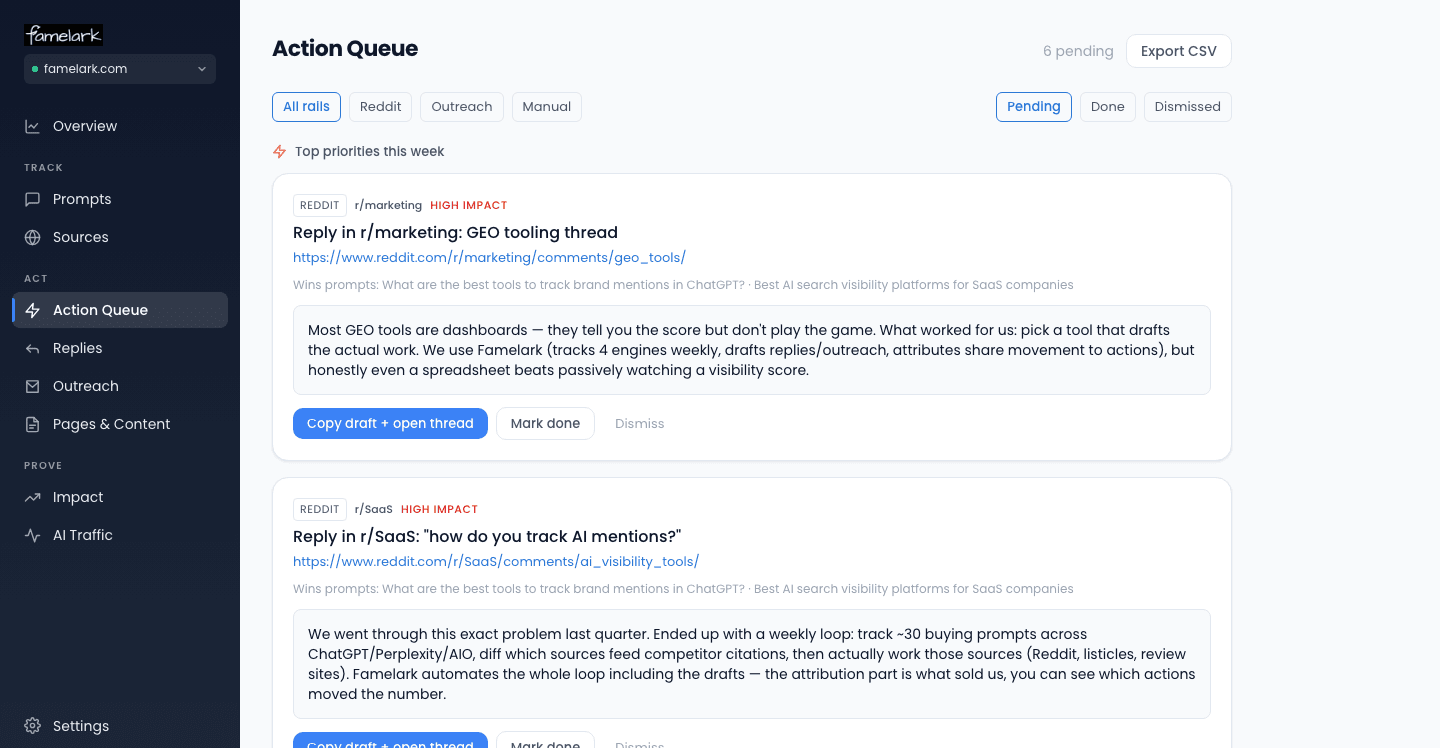Click the r/SaaS subreddit label
The image size is (1440, 748).
pos(374,509)
